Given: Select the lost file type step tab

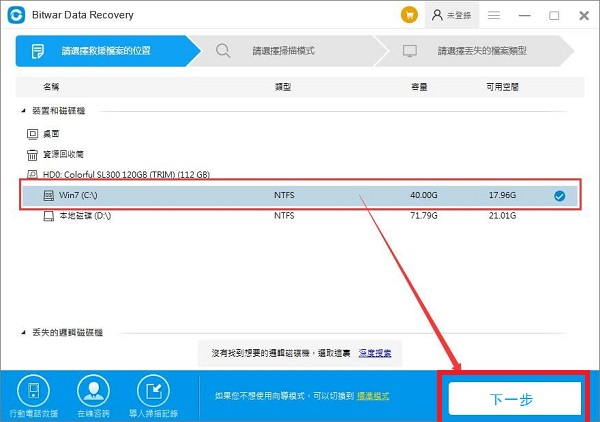Looking at the screenshot, I should (x=474, y=51).
